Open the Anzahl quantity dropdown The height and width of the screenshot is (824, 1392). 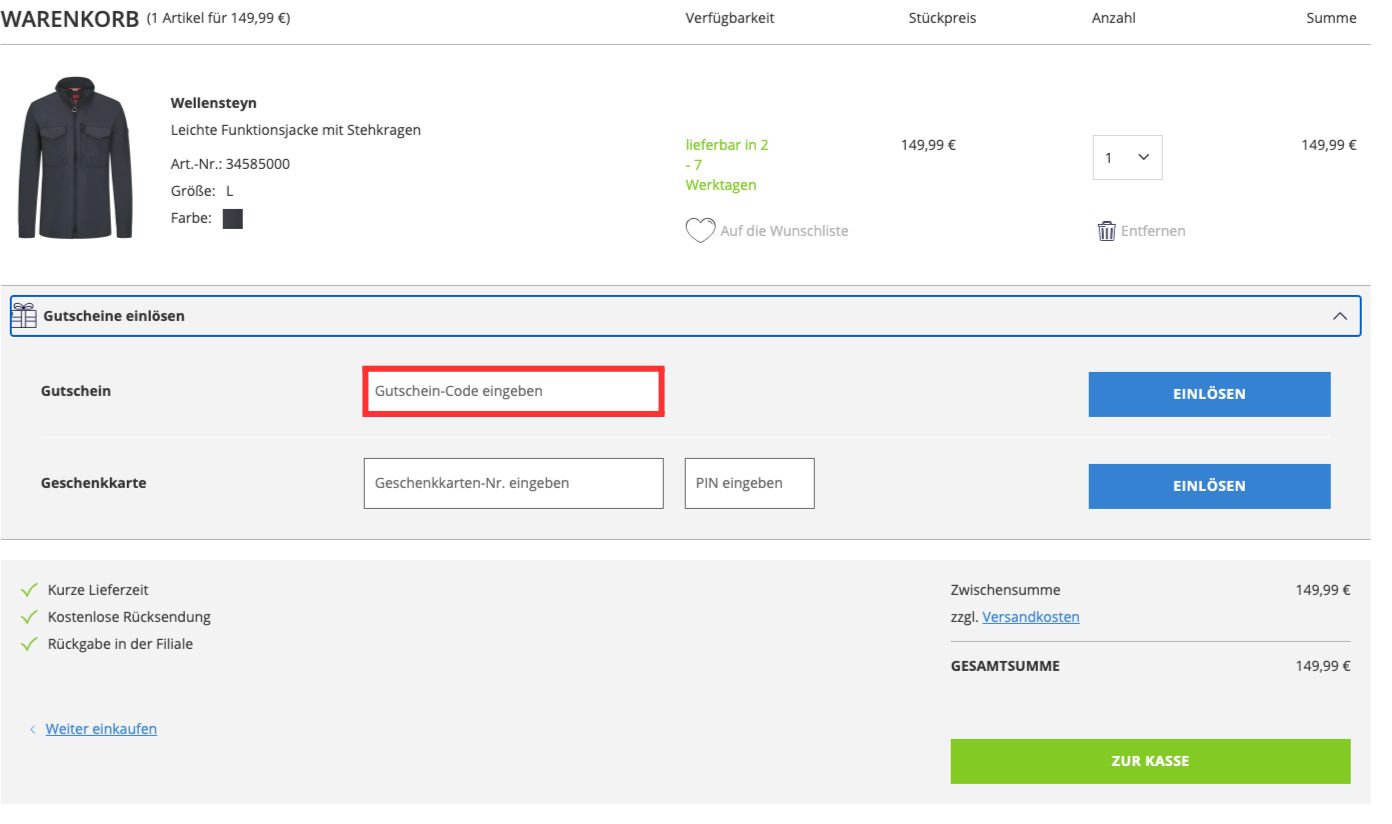coord(1127,158)
